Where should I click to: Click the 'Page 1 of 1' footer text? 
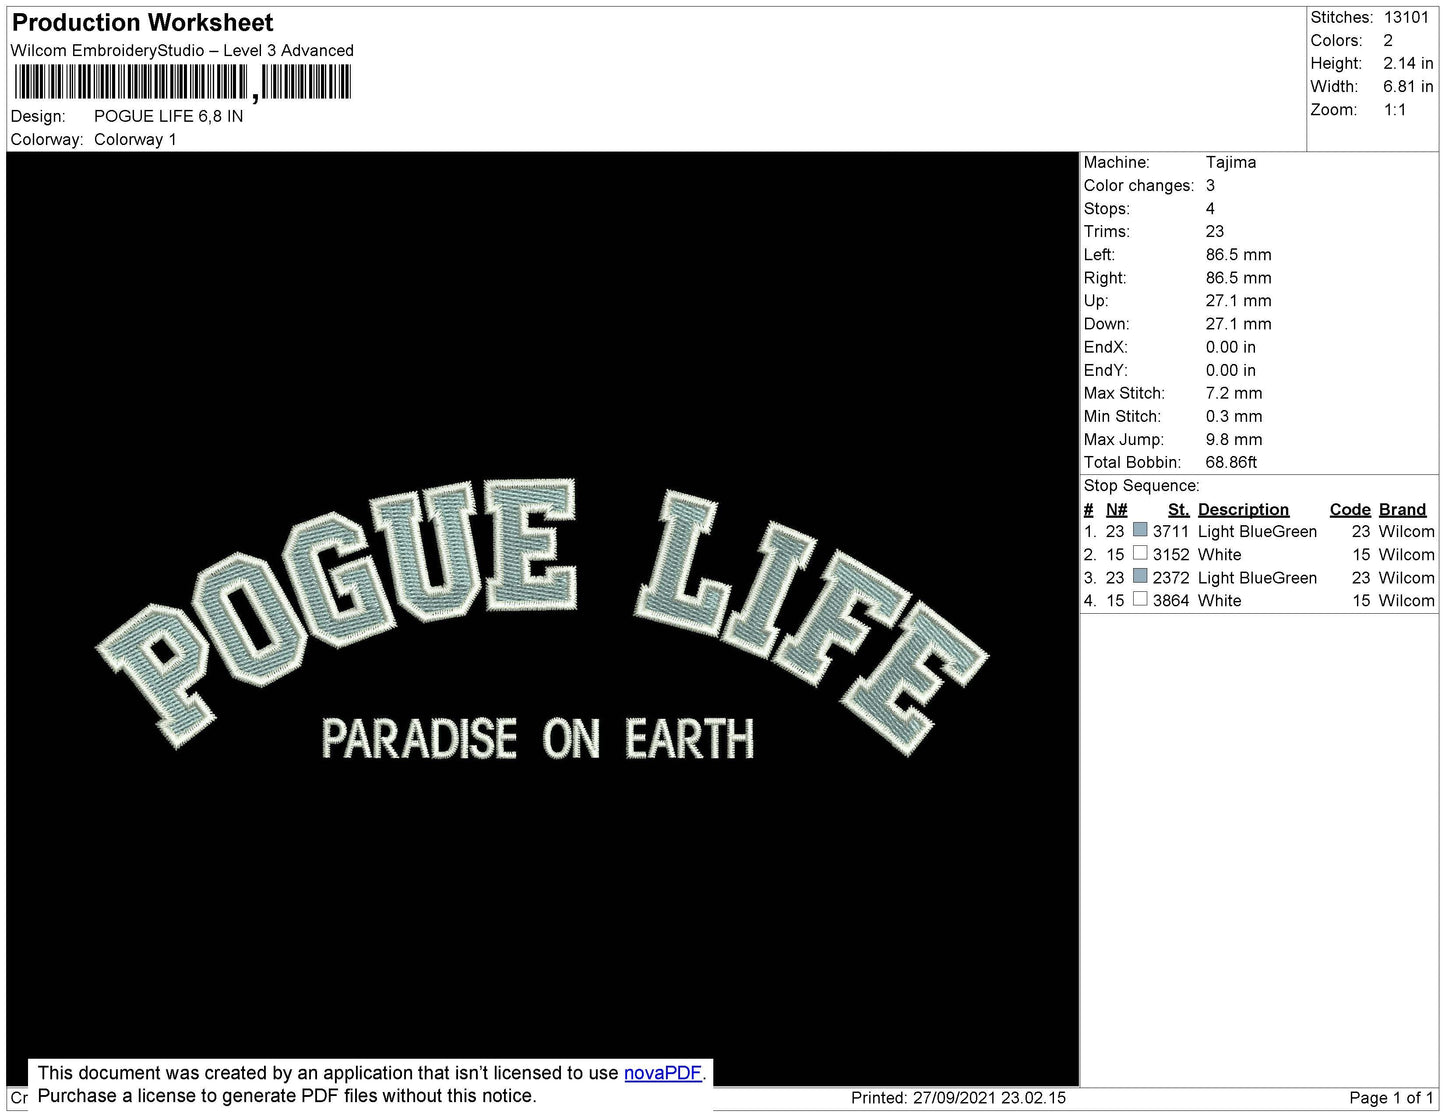(1391, 1098)
